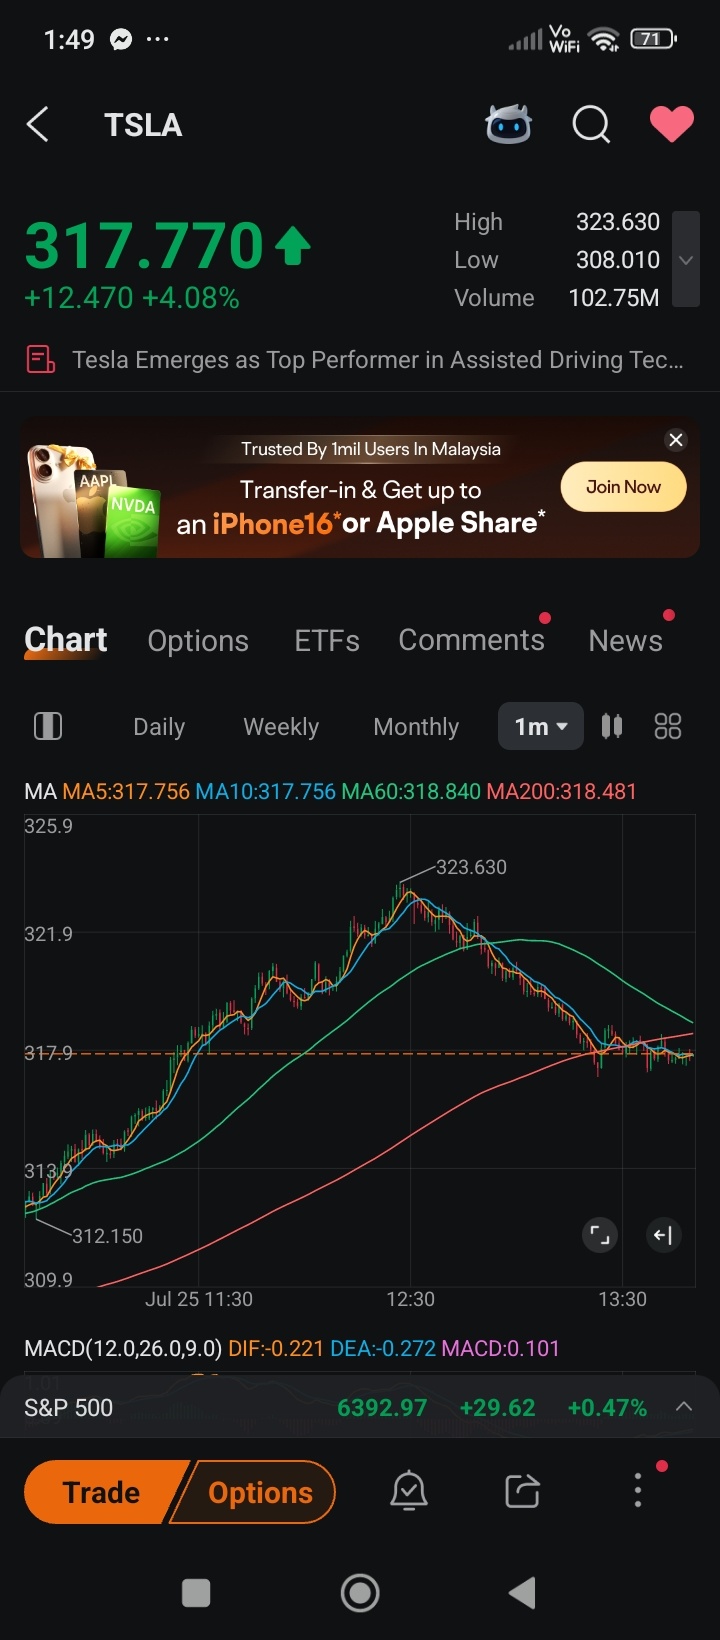Tap the Android recent apps square button
Image resolution: width=720 pixels, height=1640 pixels.
click(x=196, y=1593)
